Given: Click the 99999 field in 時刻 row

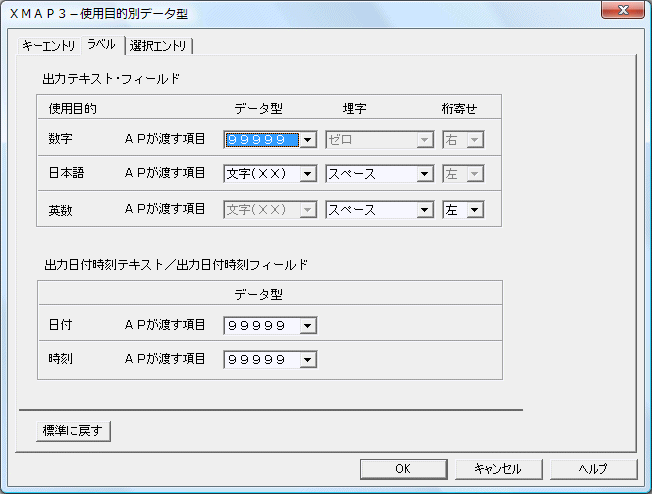Looking at the screenshot, I should tap(262, 359).
